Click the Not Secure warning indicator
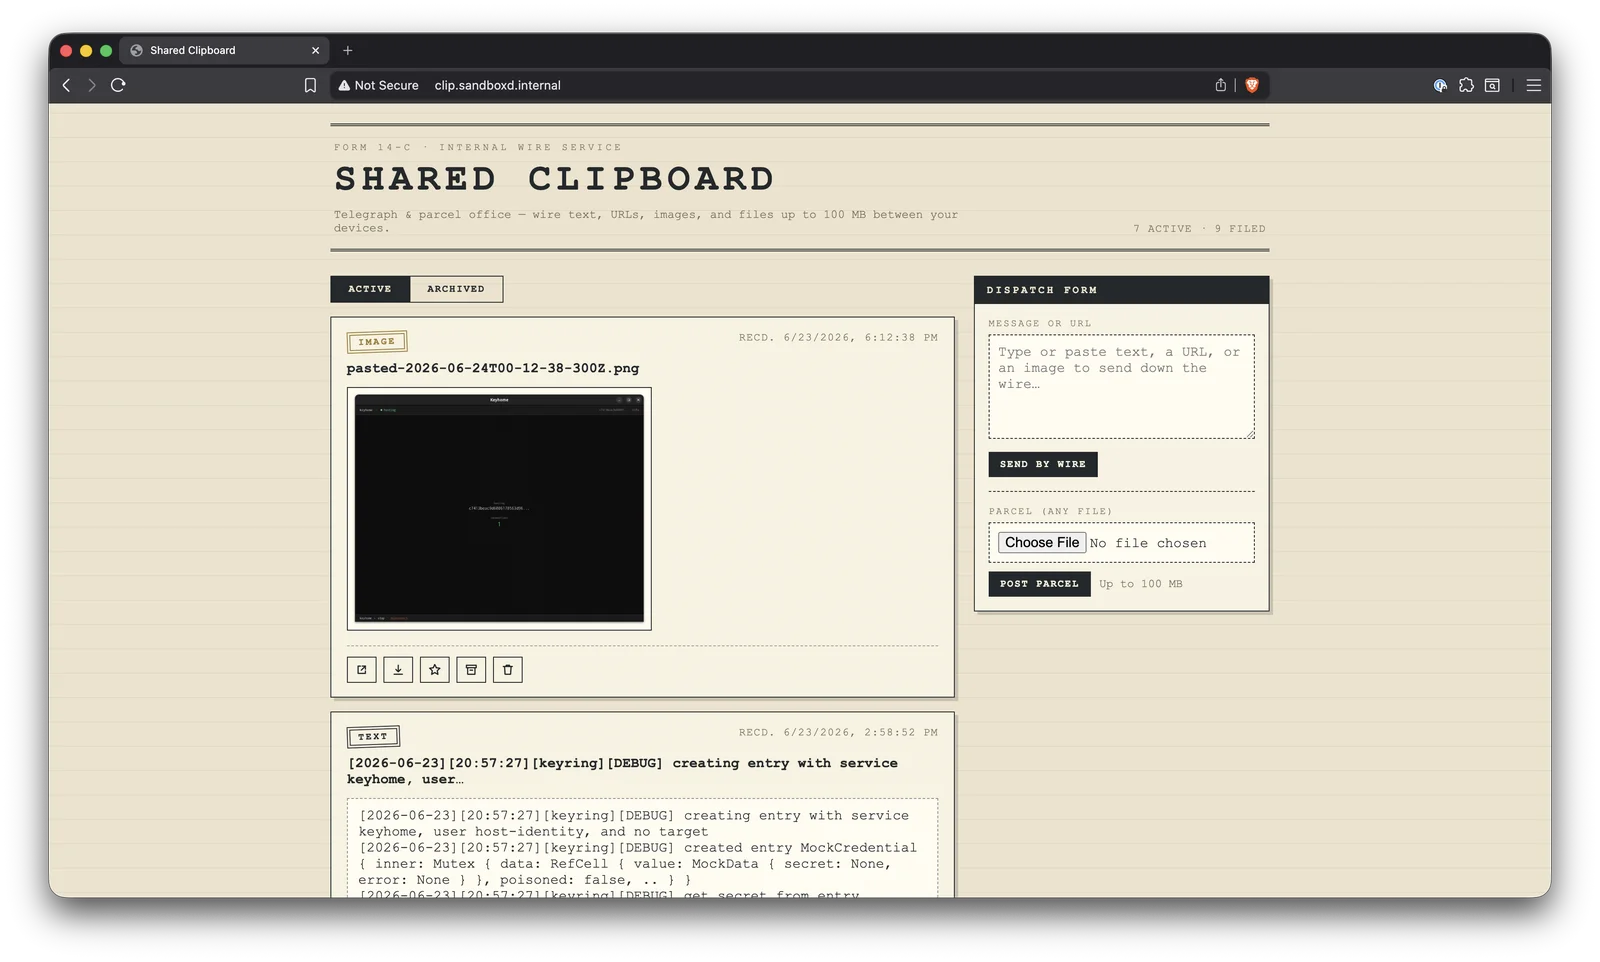The width and height of the screenshot is (1600, 962). click(x=378, y=85)
